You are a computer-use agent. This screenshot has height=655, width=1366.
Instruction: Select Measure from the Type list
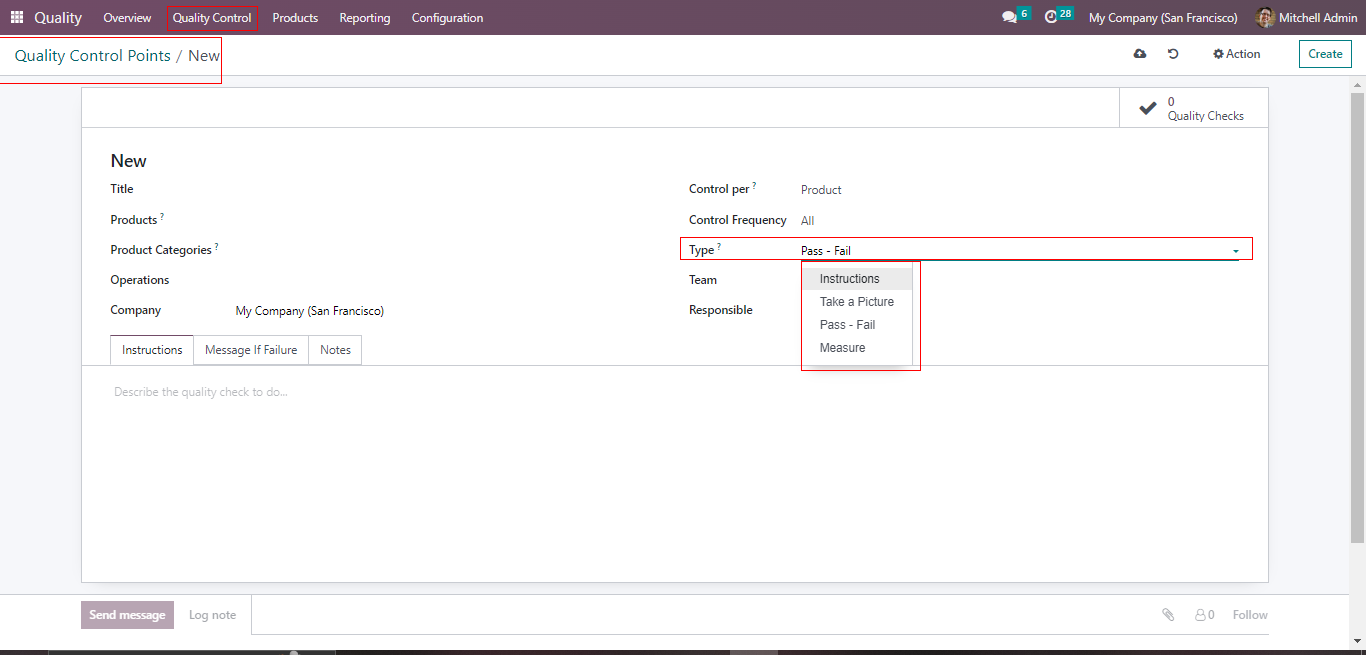[x=842, y=348]
